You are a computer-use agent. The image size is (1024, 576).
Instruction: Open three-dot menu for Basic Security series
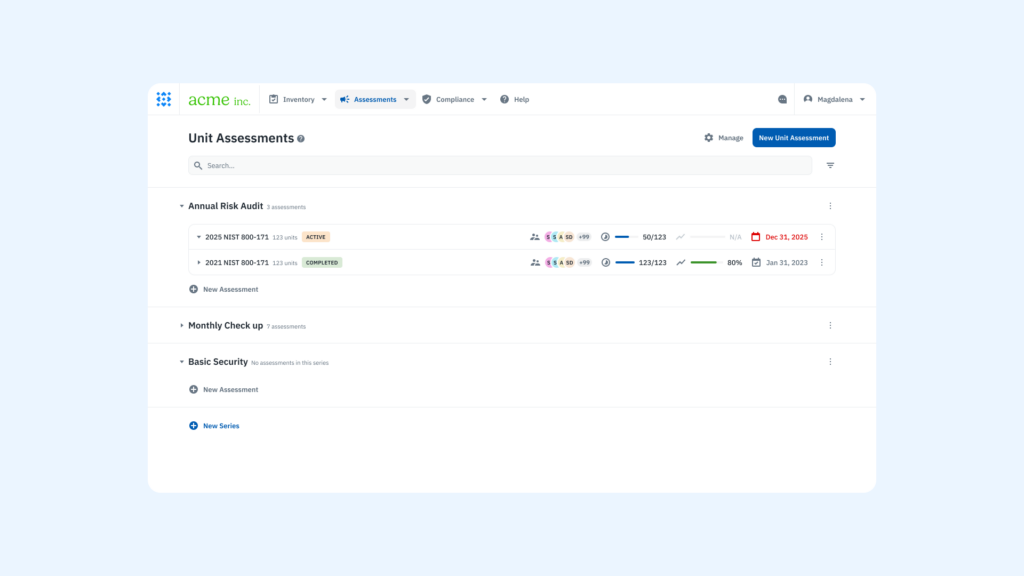[830, 362]
